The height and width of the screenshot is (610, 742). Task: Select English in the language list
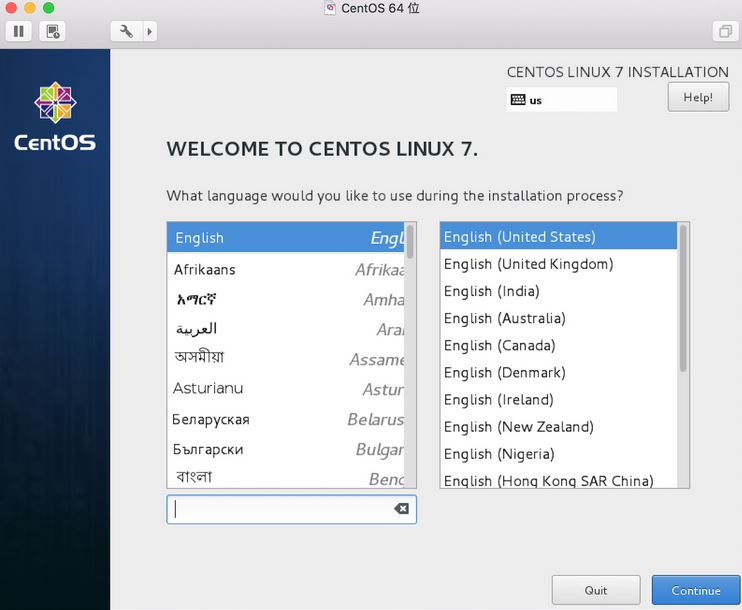pos(286,238)
